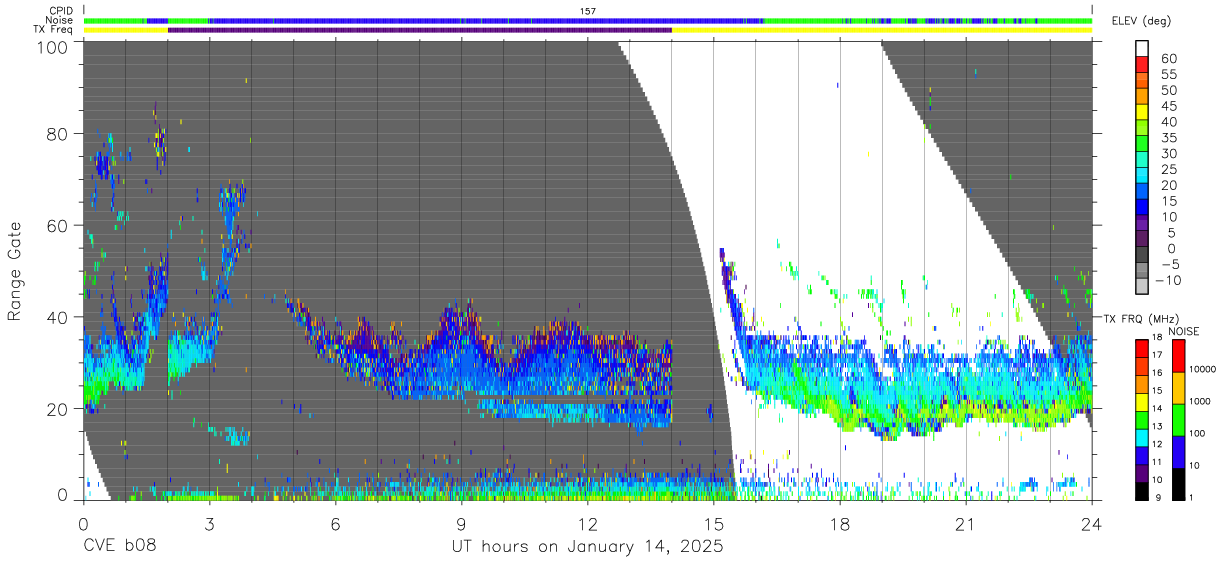Click 'UT hours on January 14, 2025' axis title
The image size is (1228, 567).
587,548
